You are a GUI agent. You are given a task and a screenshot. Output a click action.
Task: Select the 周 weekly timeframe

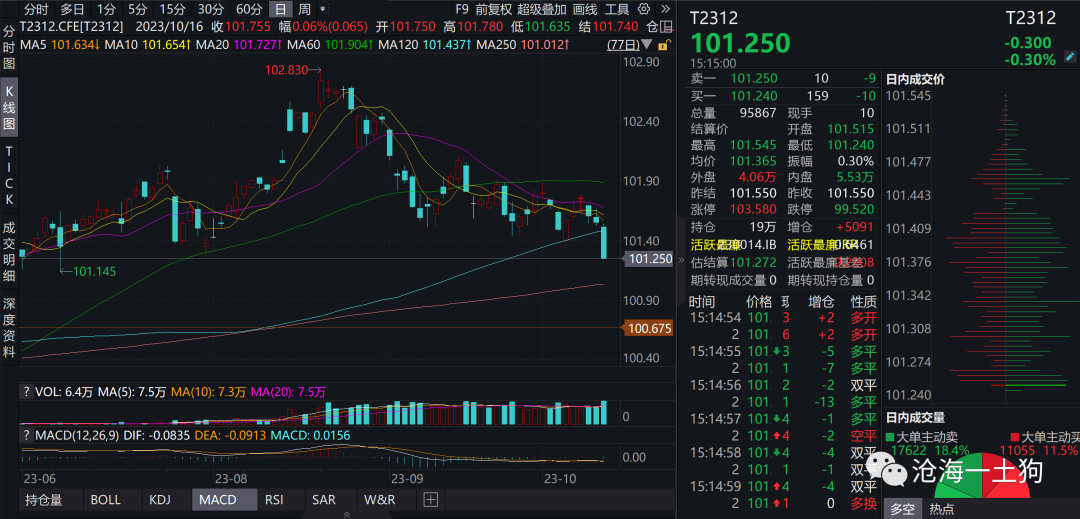[304, 10]
